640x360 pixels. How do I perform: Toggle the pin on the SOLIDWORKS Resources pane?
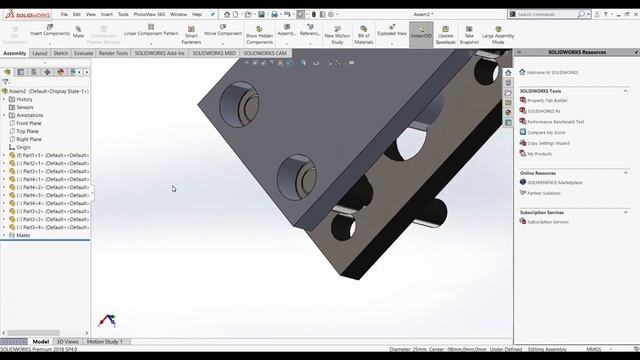pos(636,52)
